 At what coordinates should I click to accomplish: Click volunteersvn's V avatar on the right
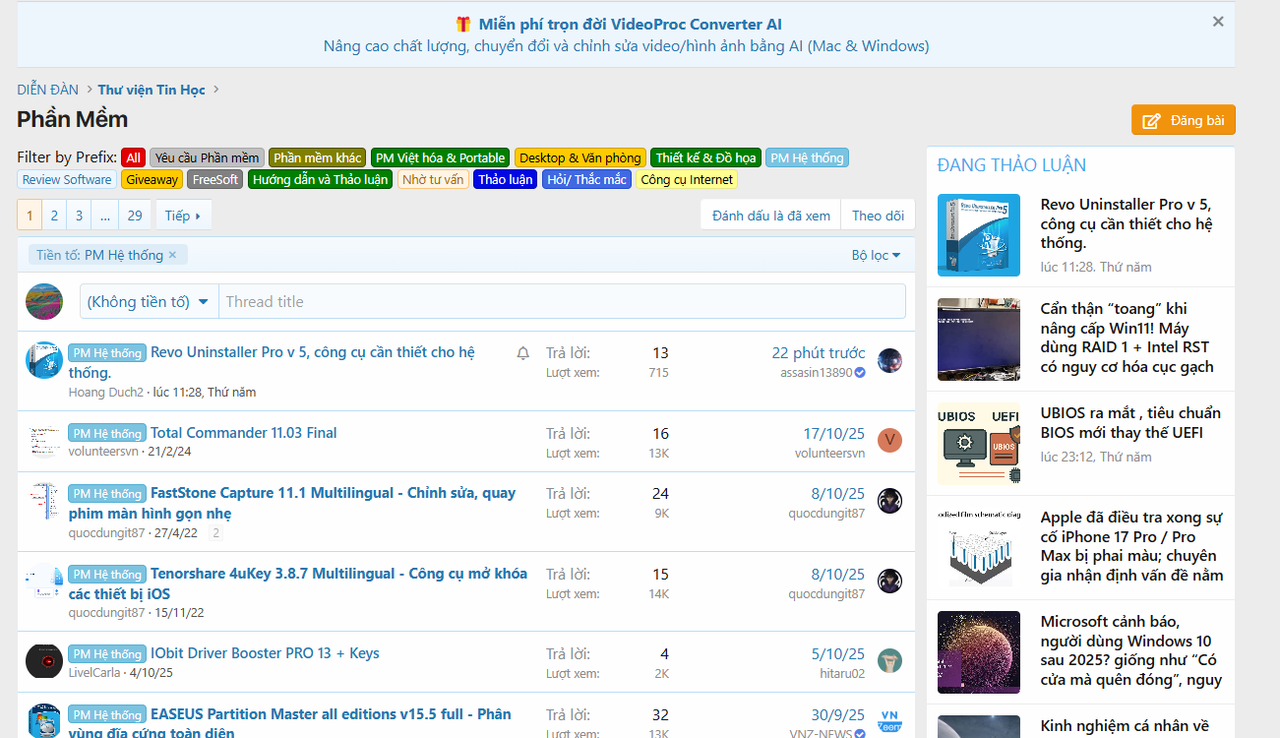pos(890,440)
